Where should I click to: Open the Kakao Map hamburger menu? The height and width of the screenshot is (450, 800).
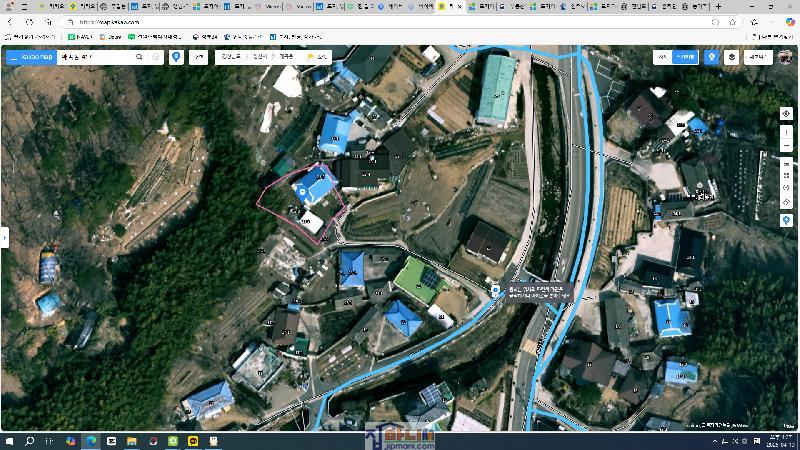(x=13, y=58)
